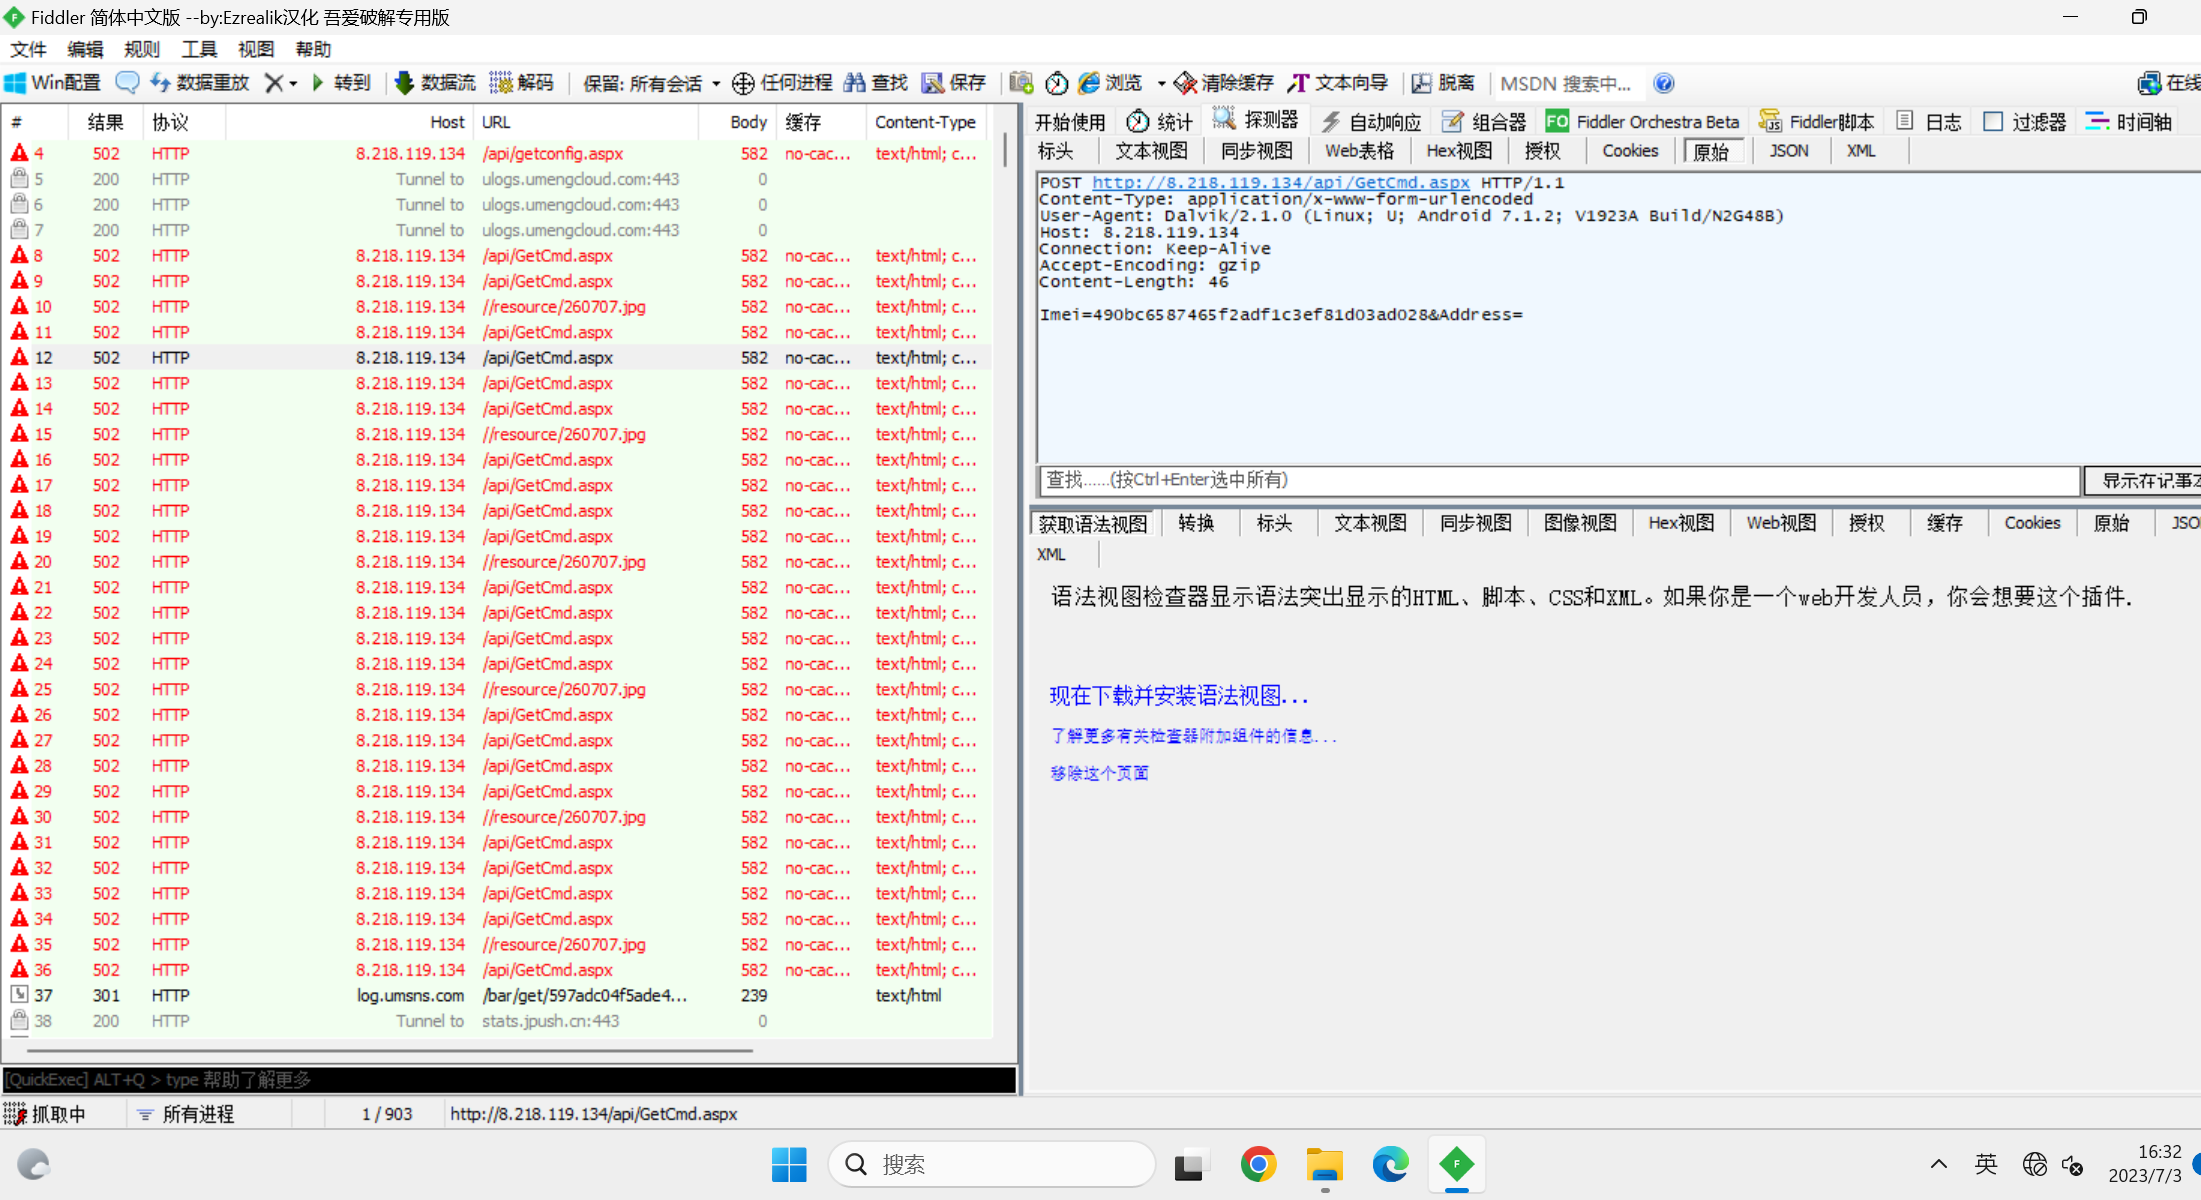Screen dimensions: 2201x1200
Task: Expand the X remove sessions dropdown
Action: (x=293, y=84)
